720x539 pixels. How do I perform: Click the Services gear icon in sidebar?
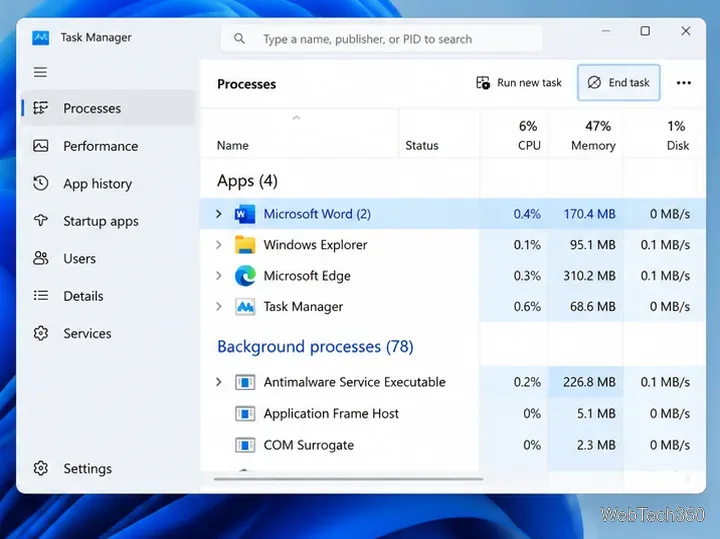pos(40,333)
